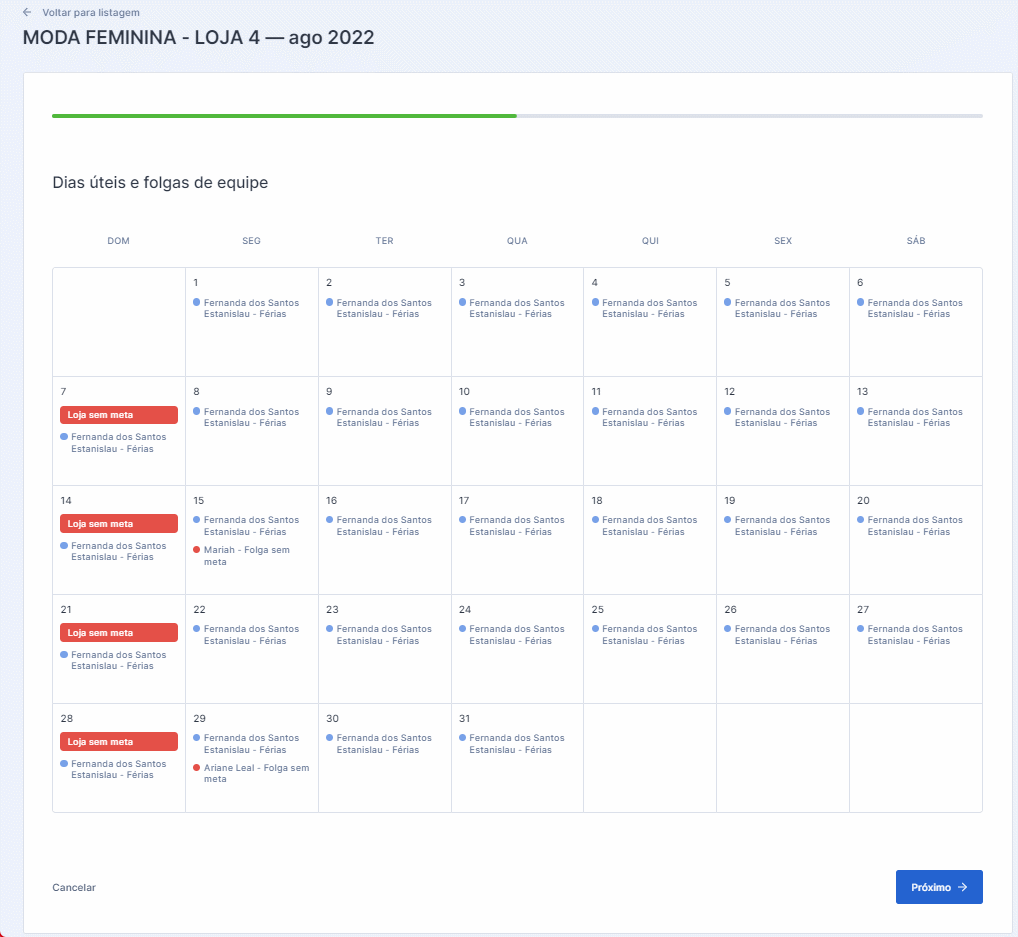Open the Voltar para listagem link
Viewport: 1018px width, 937px height.
pos(90,13)
